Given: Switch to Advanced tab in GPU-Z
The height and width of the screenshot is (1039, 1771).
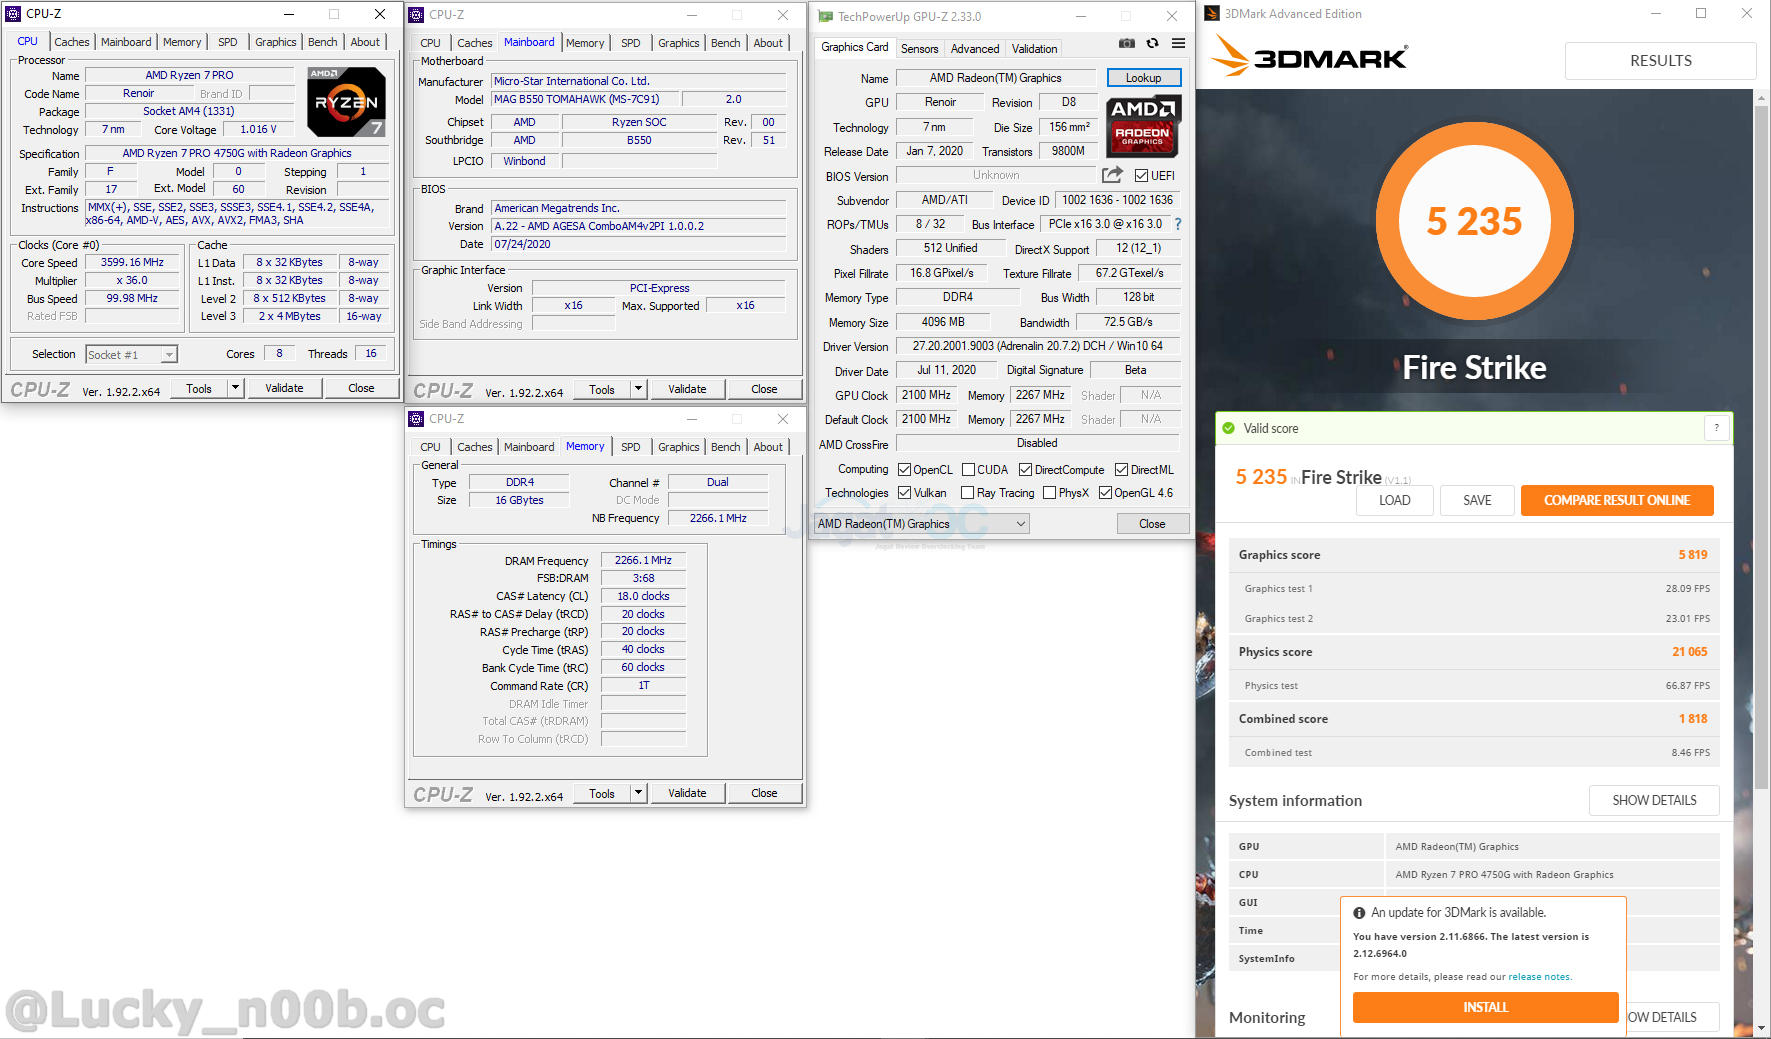Looking at the screenshot, I should (975, 49).
